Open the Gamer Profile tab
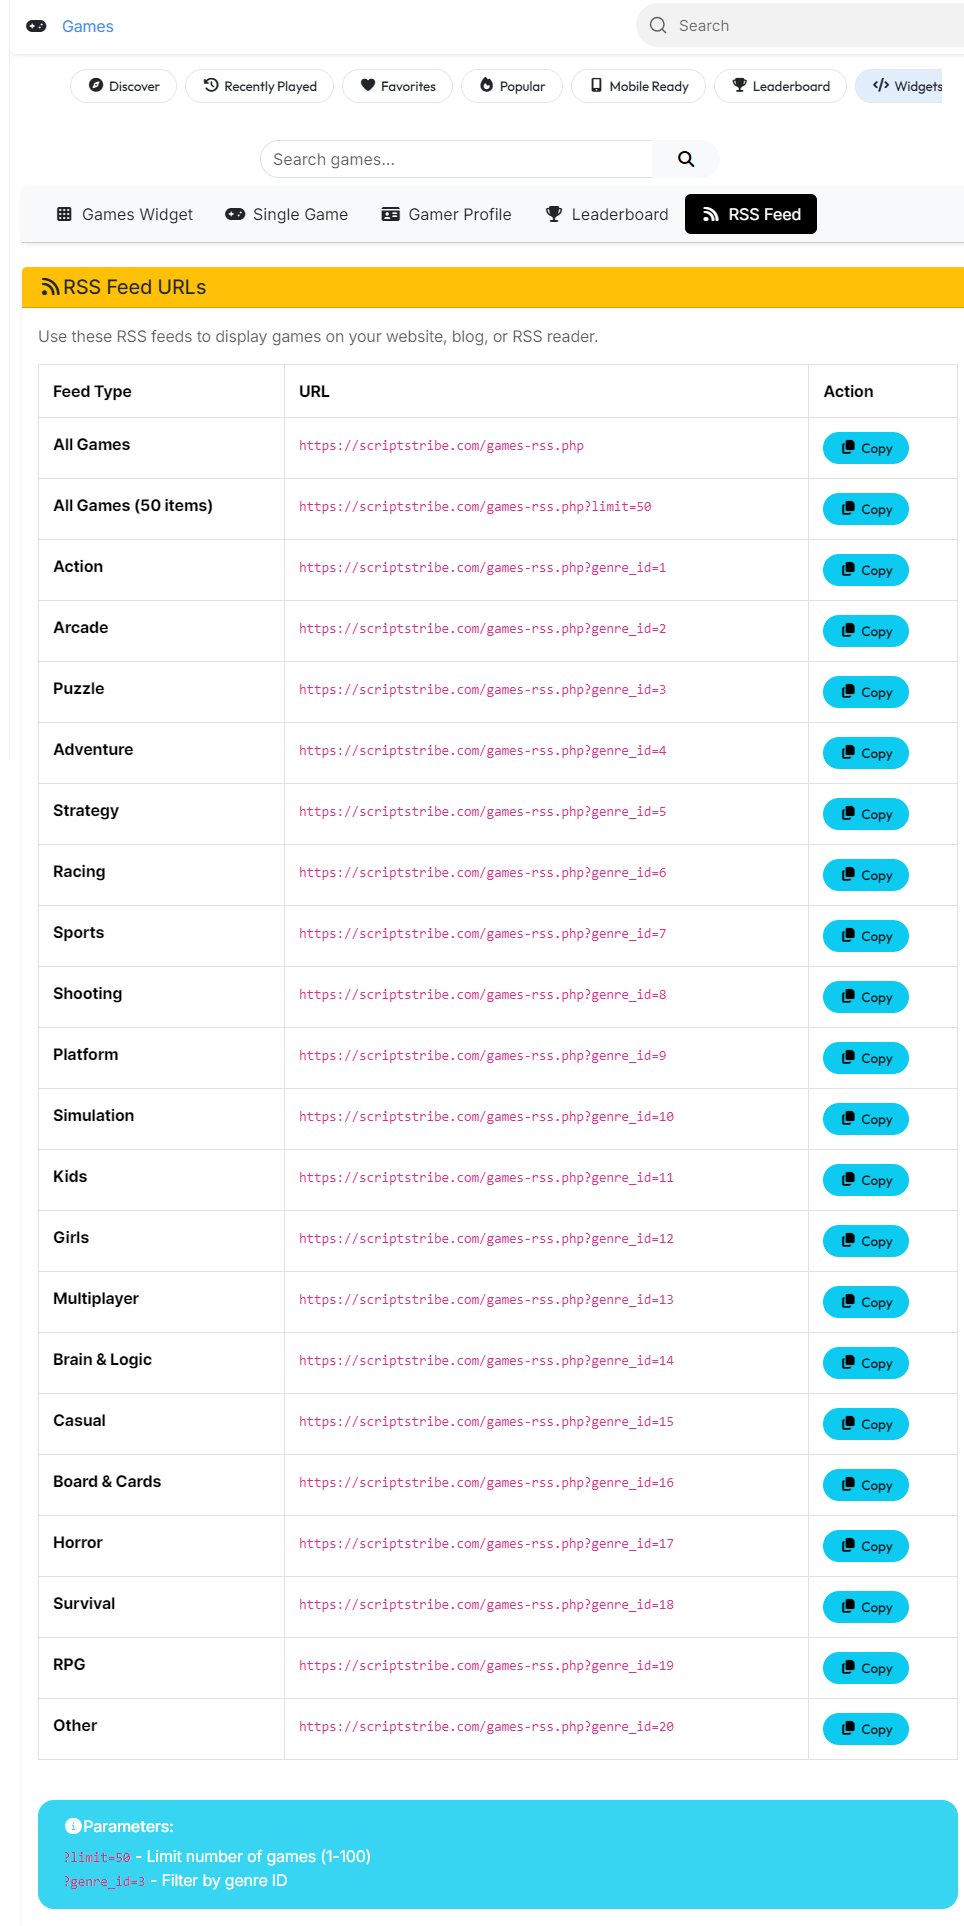The width and height of the screenshot is (964, 1926). 446,214
